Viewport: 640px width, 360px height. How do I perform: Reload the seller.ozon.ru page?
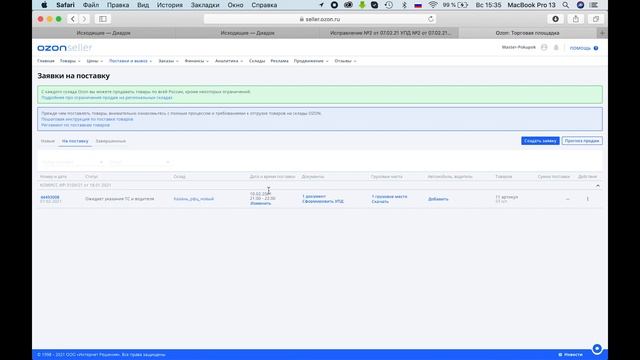coord(431,19)
